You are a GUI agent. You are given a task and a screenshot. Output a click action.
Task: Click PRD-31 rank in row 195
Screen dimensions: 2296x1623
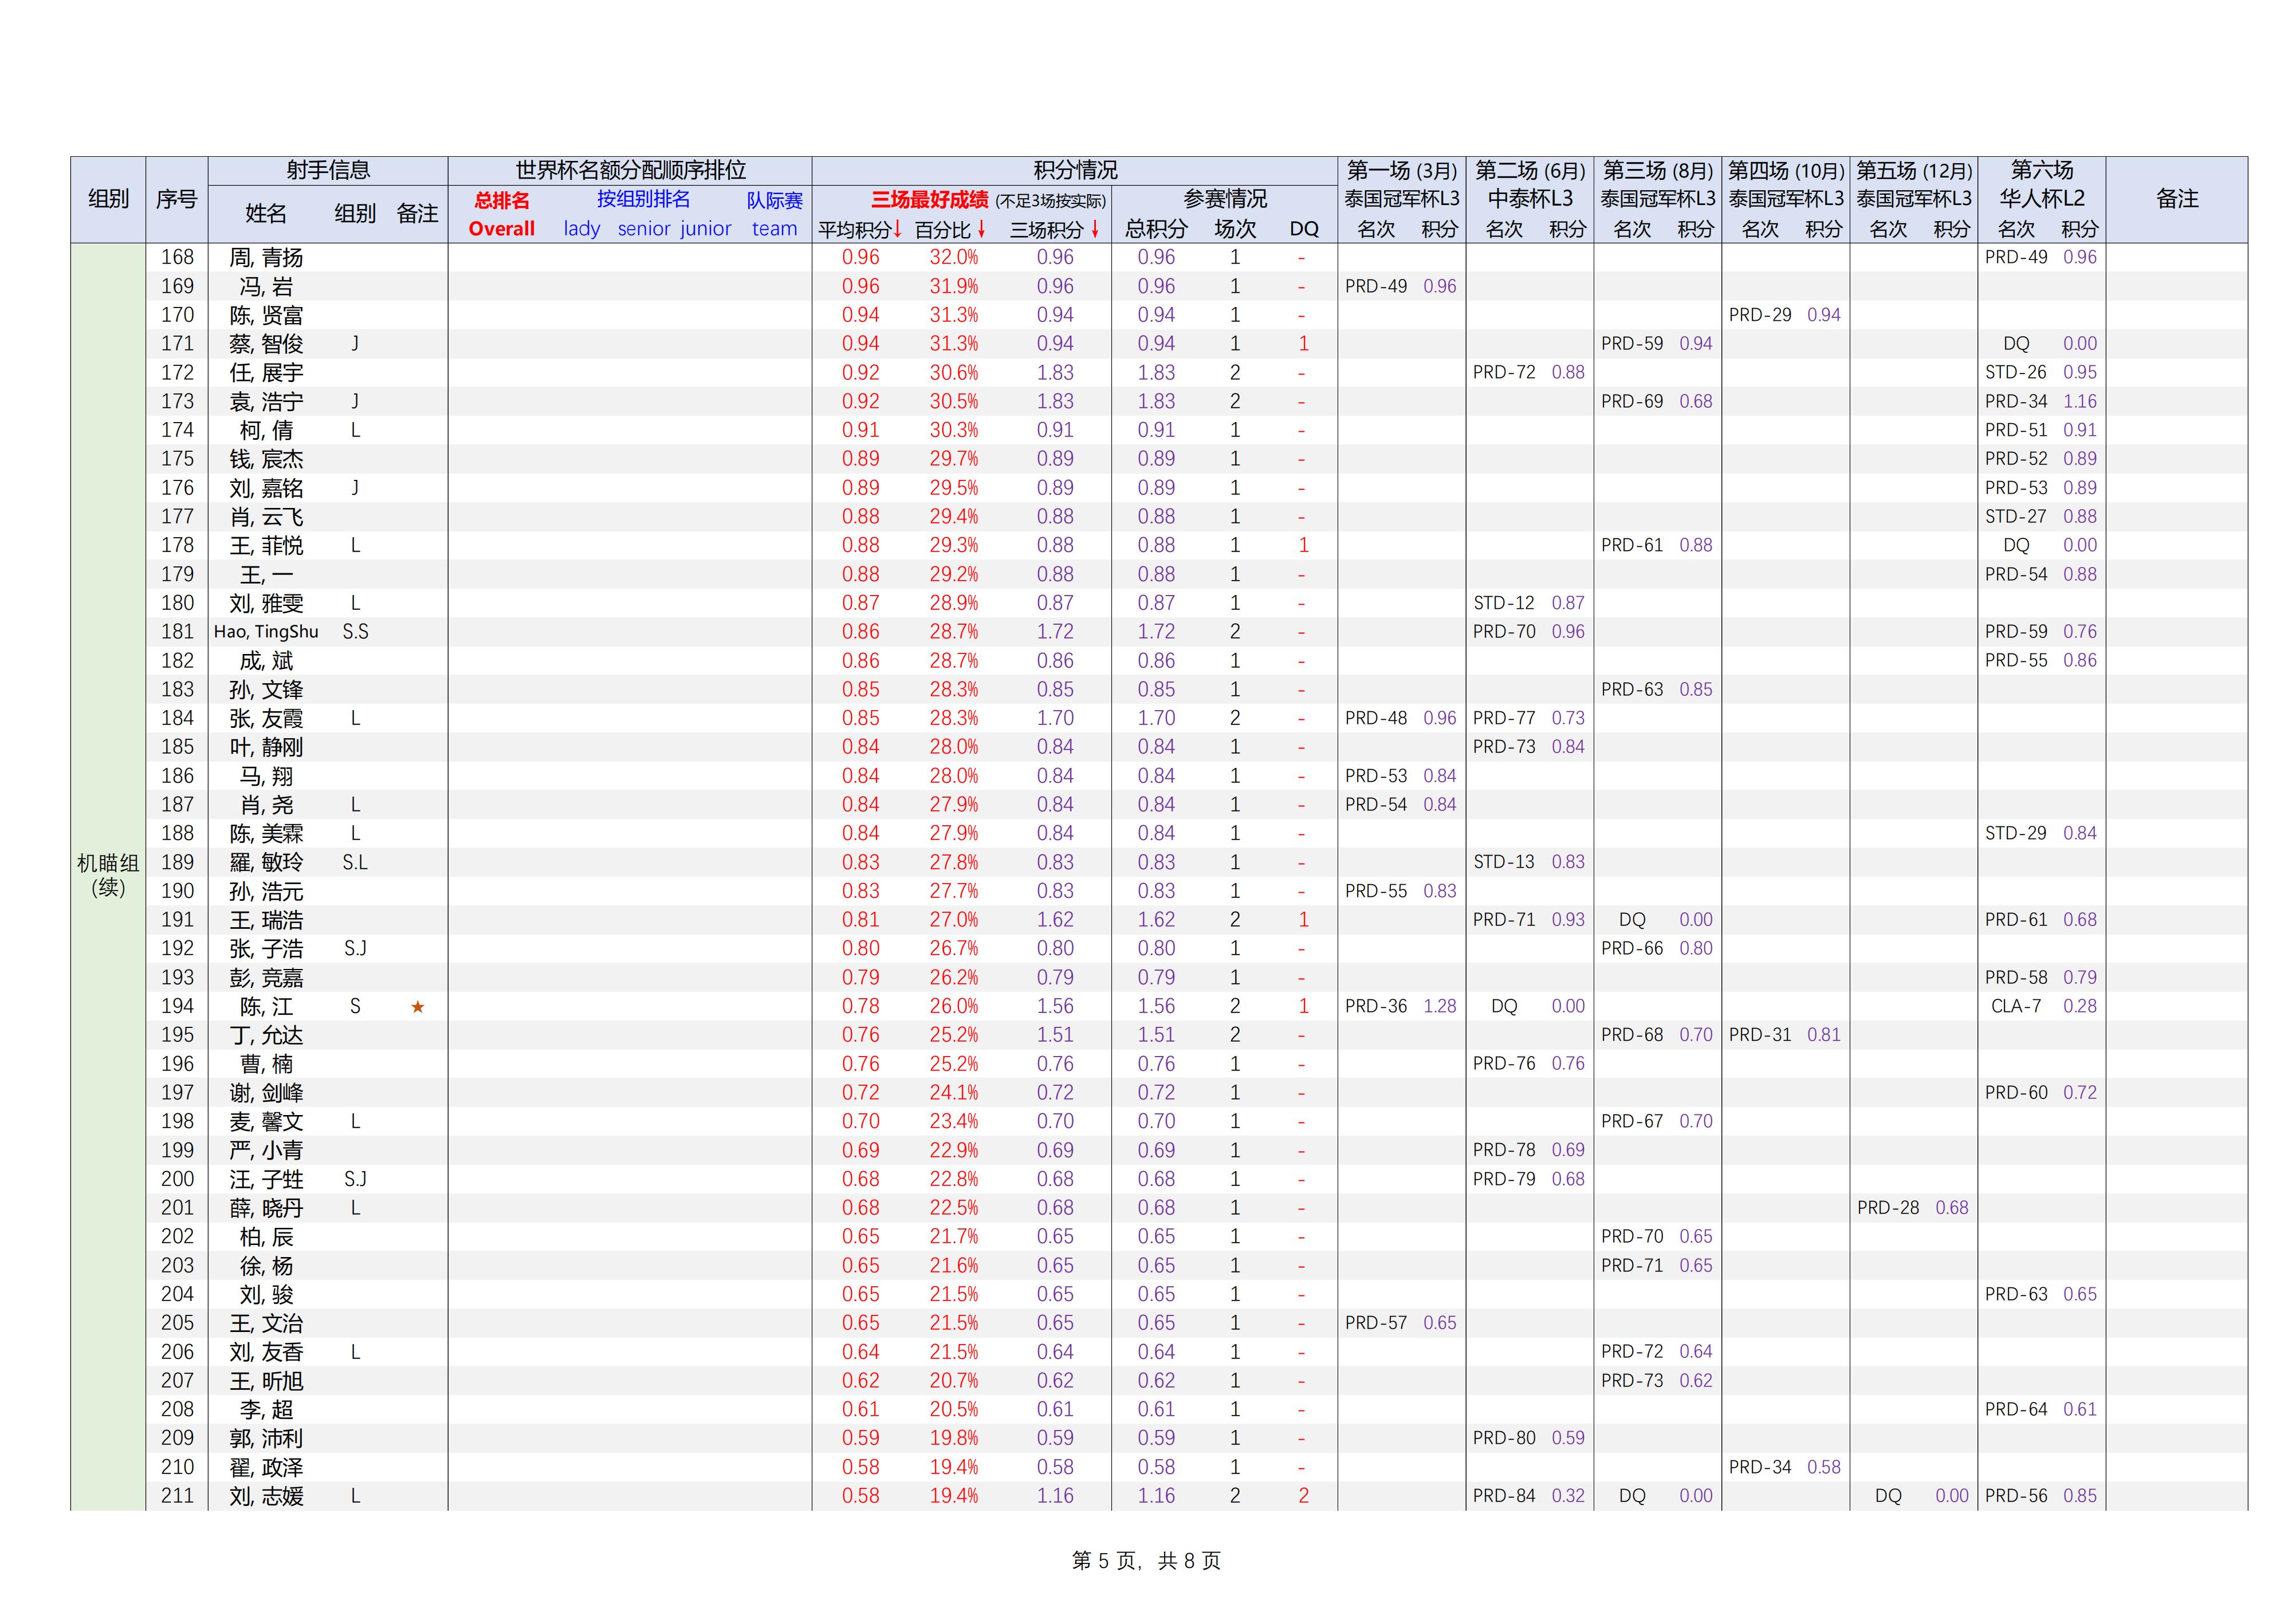tap(1760, 1035)
